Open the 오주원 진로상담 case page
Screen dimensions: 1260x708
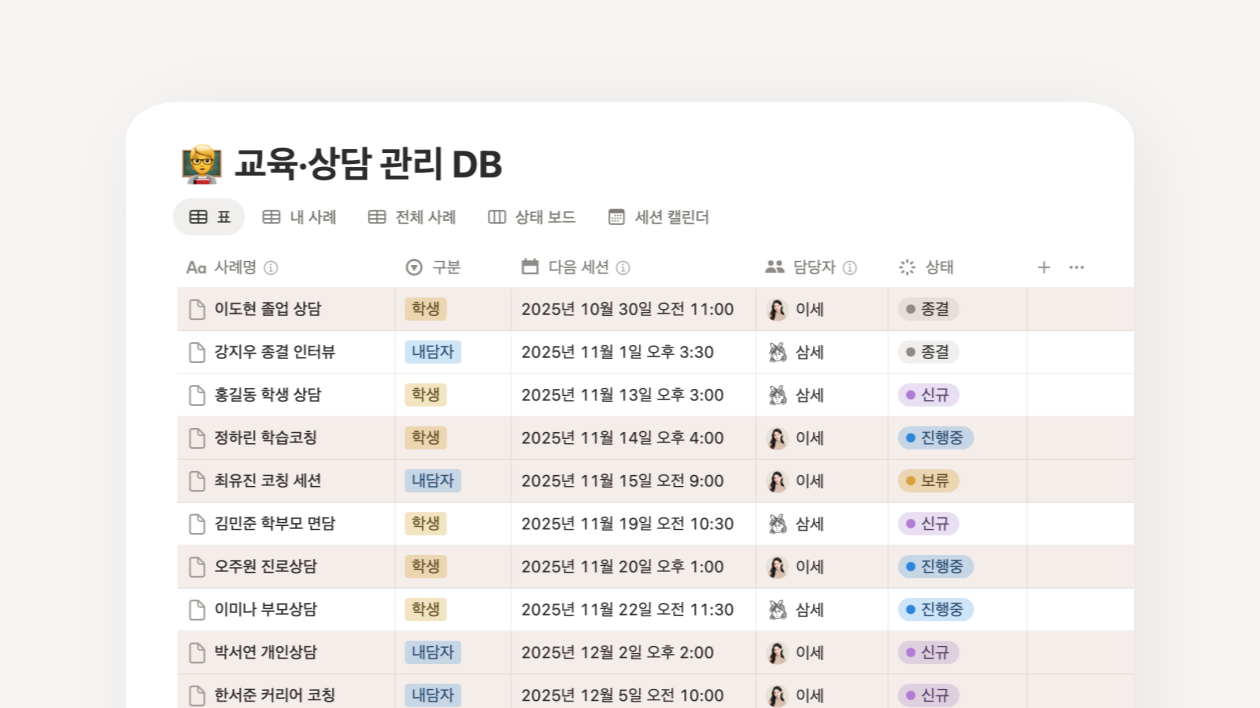click(x=266, y=567)
